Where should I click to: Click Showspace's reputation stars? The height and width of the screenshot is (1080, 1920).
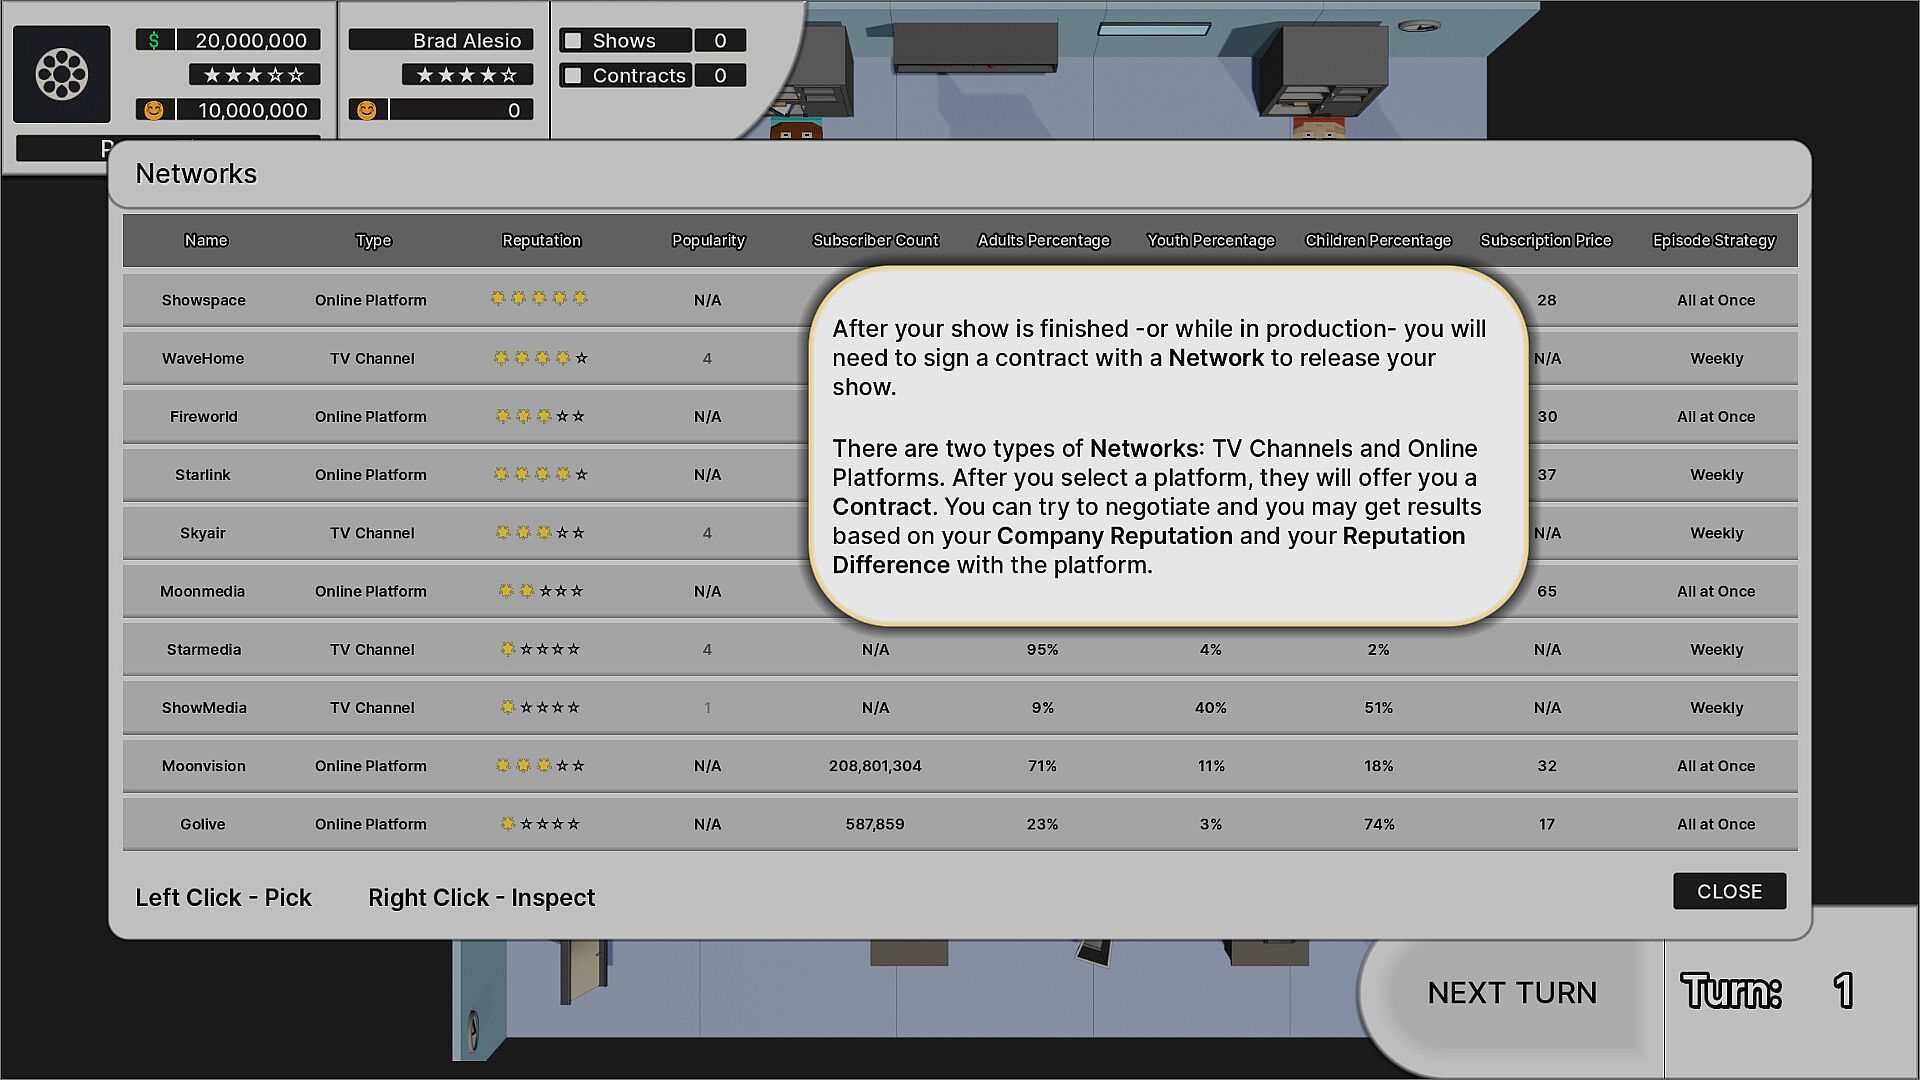pyautogui.click(x=539, y=299)
